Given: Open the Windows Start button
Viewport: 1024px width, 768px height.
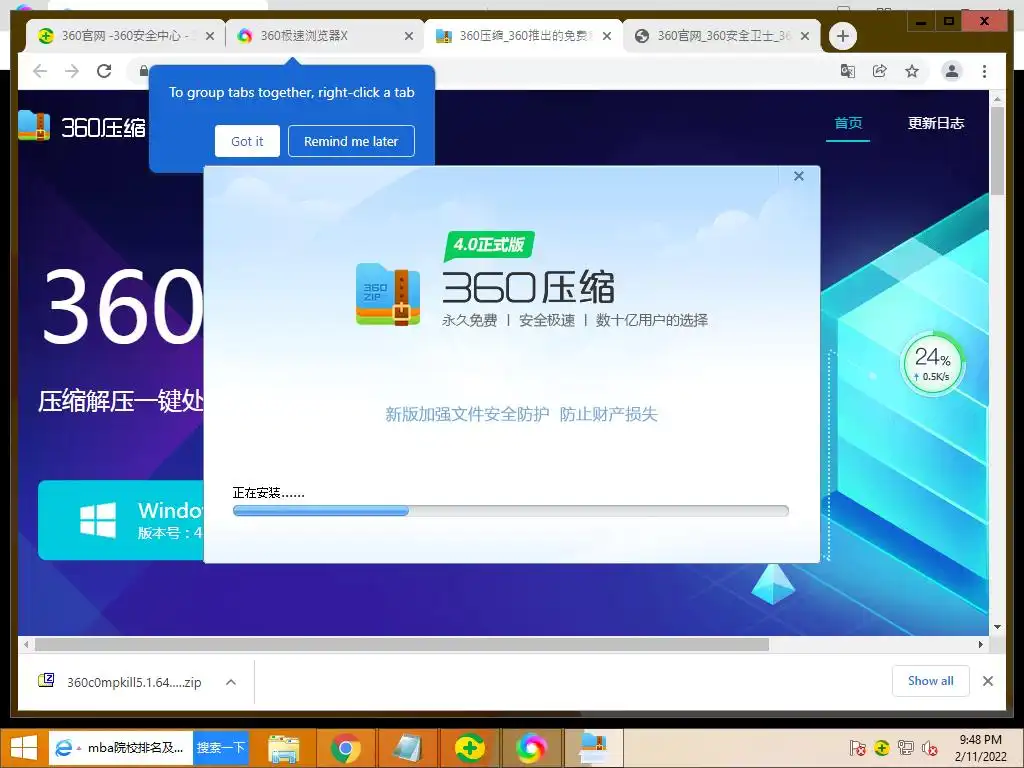Looking at the screenshot, I should 24,748.
